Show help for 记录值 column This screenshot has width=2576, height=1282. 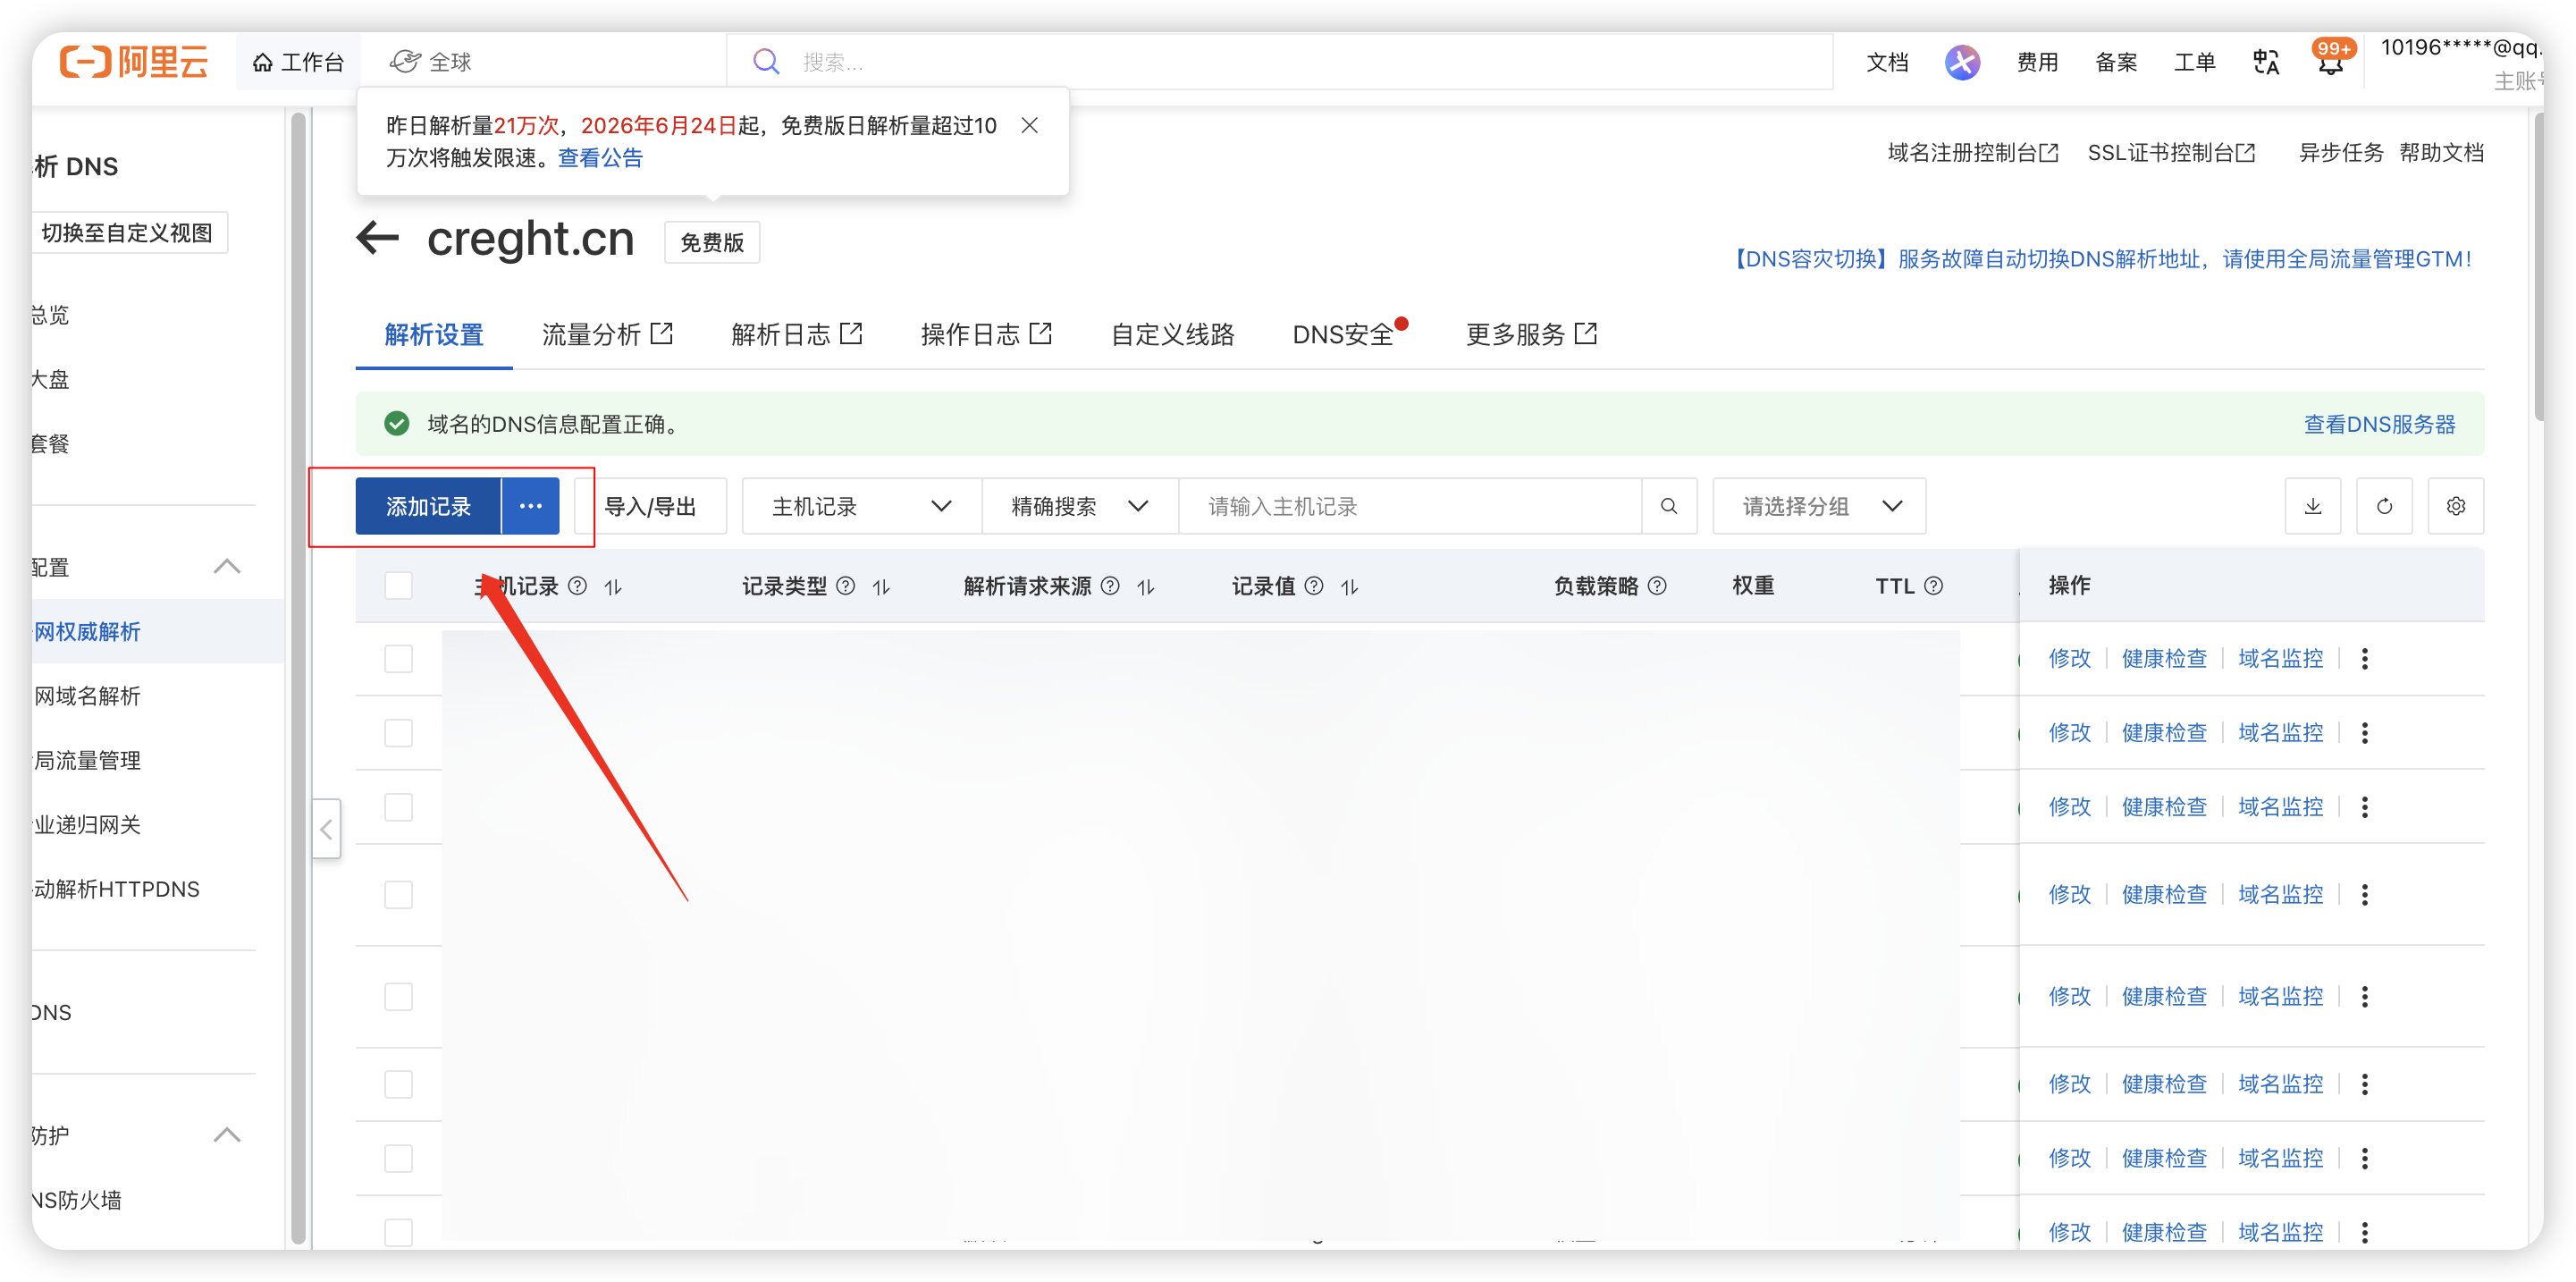(1314, 585)
